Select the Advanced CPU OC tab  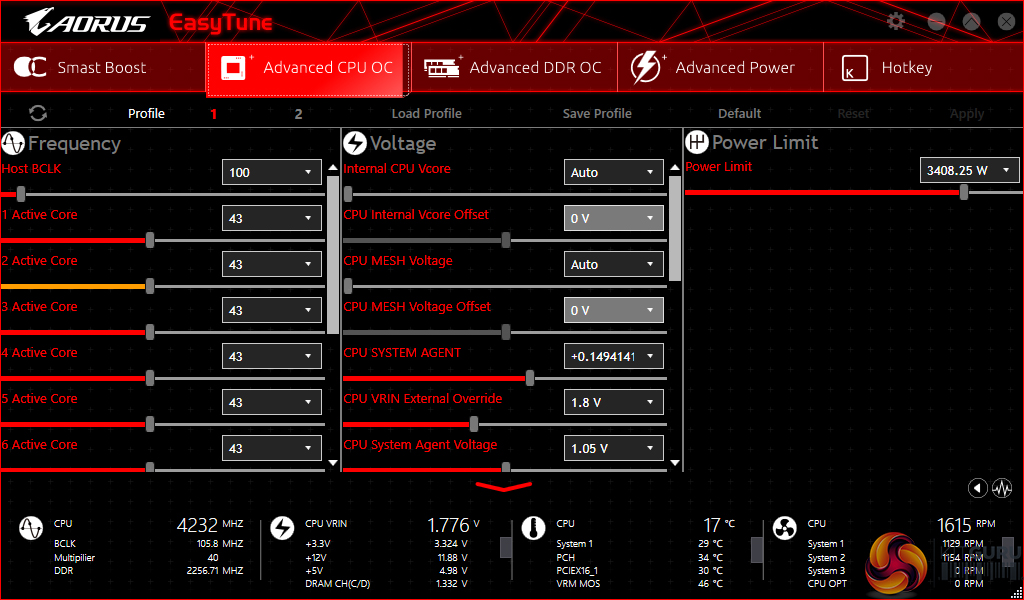308,69
